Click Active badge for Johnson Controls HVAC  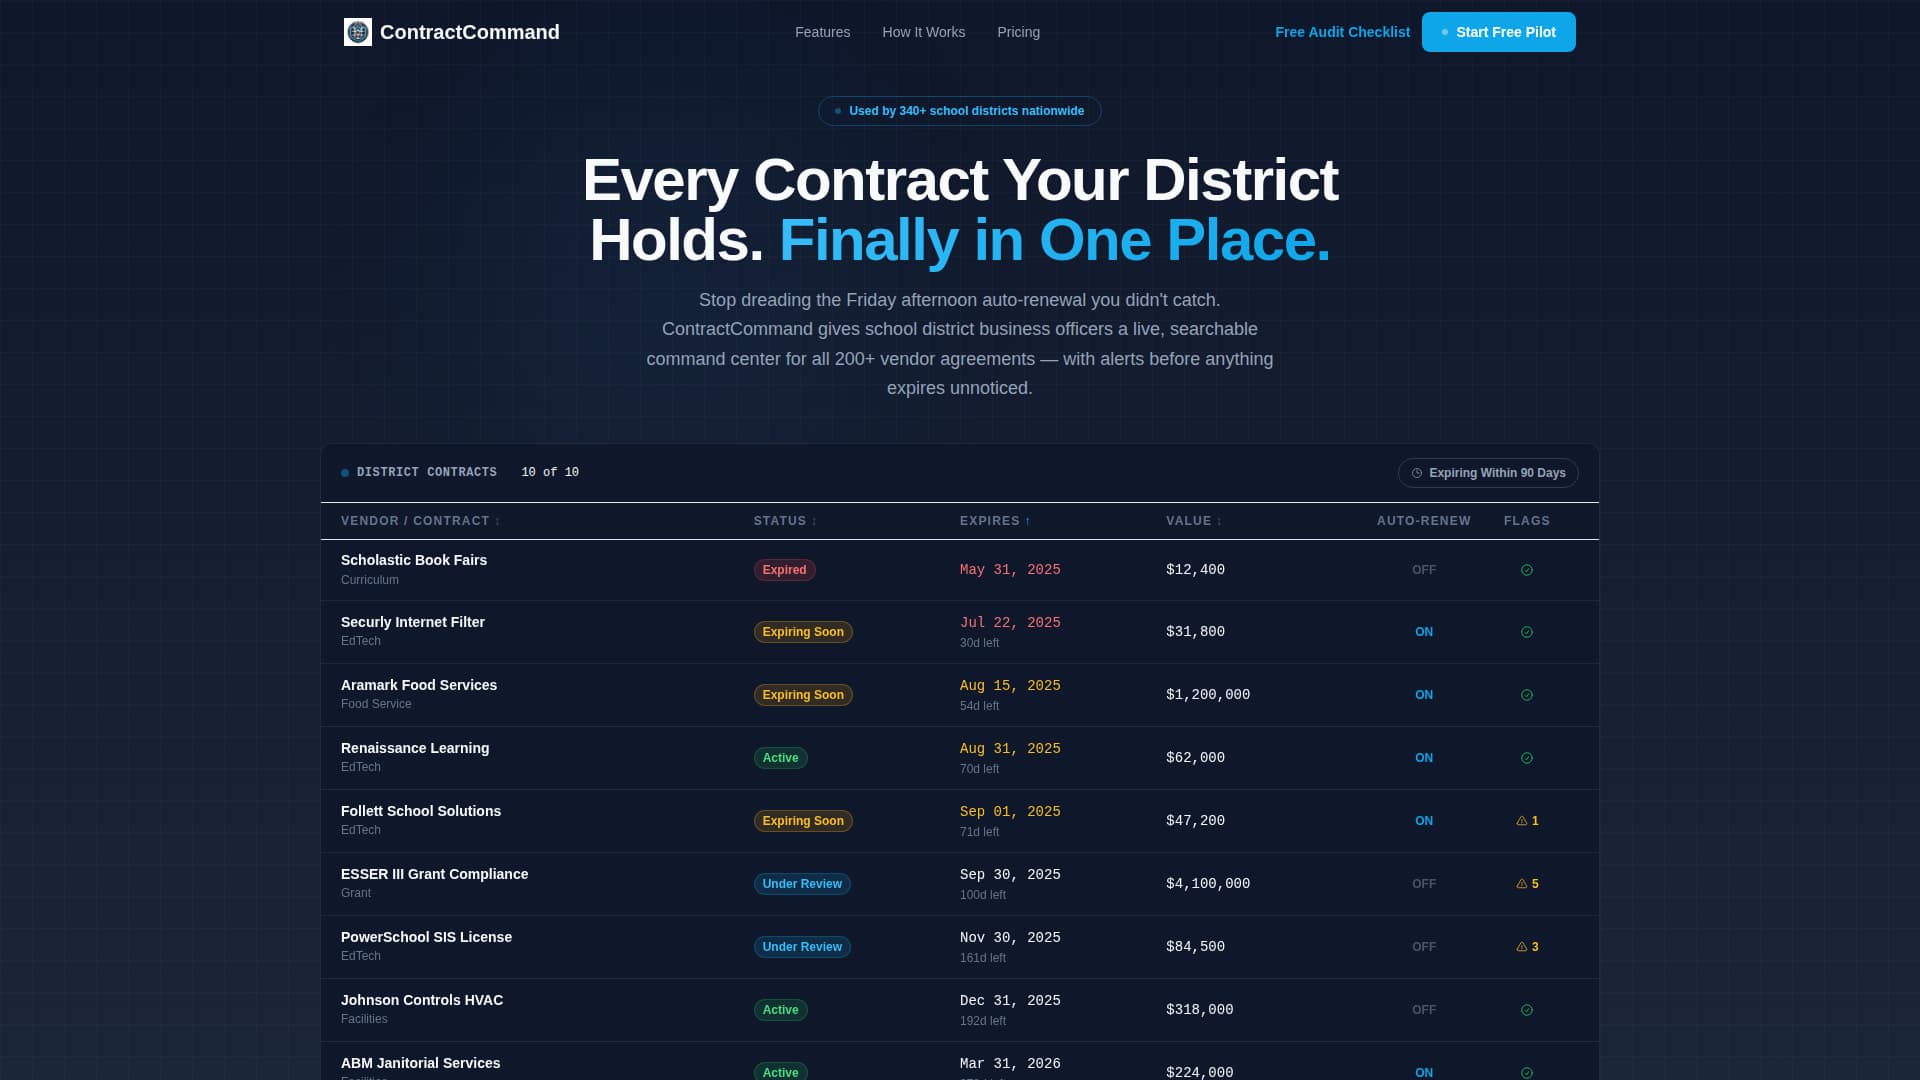click(x=780, y=1010)
